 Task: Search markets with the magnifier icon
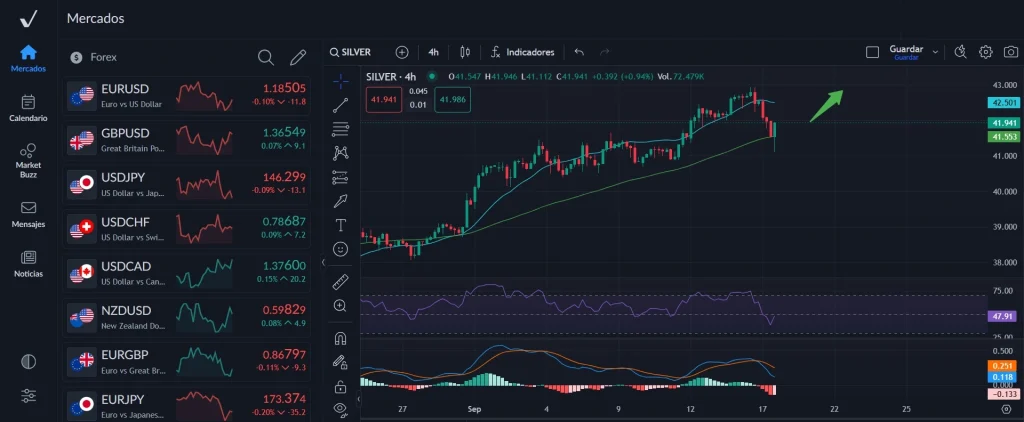(266, 57)
